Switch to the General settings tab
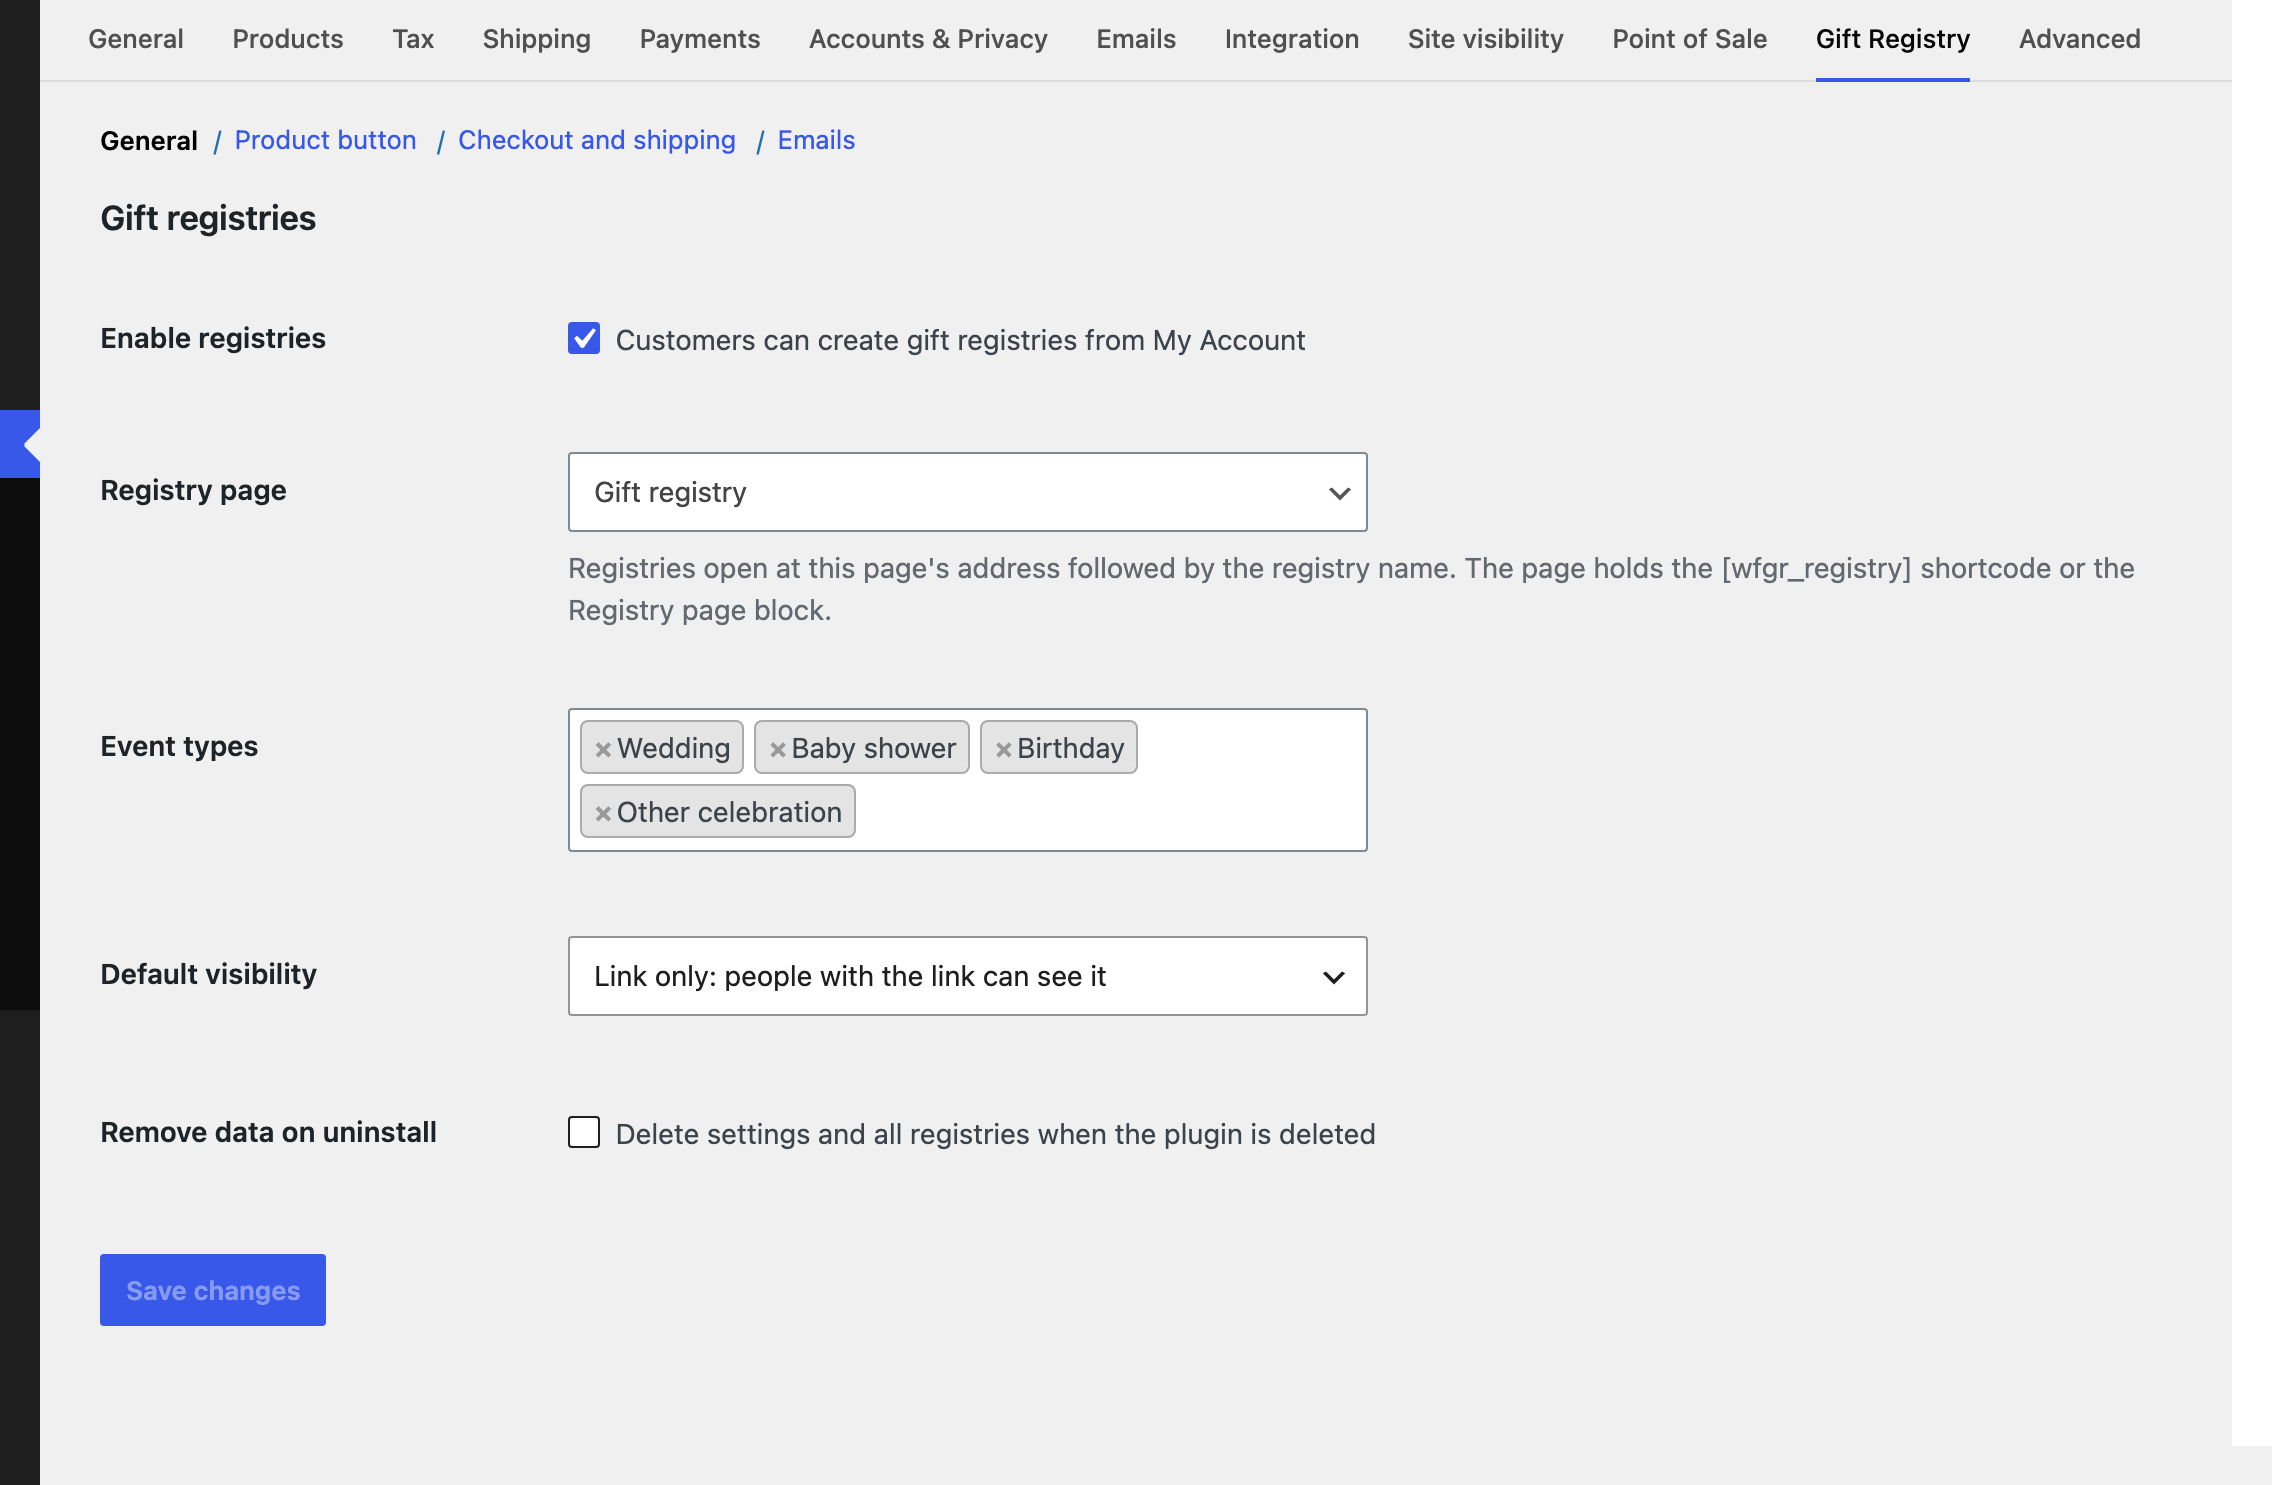 point(136,39)
